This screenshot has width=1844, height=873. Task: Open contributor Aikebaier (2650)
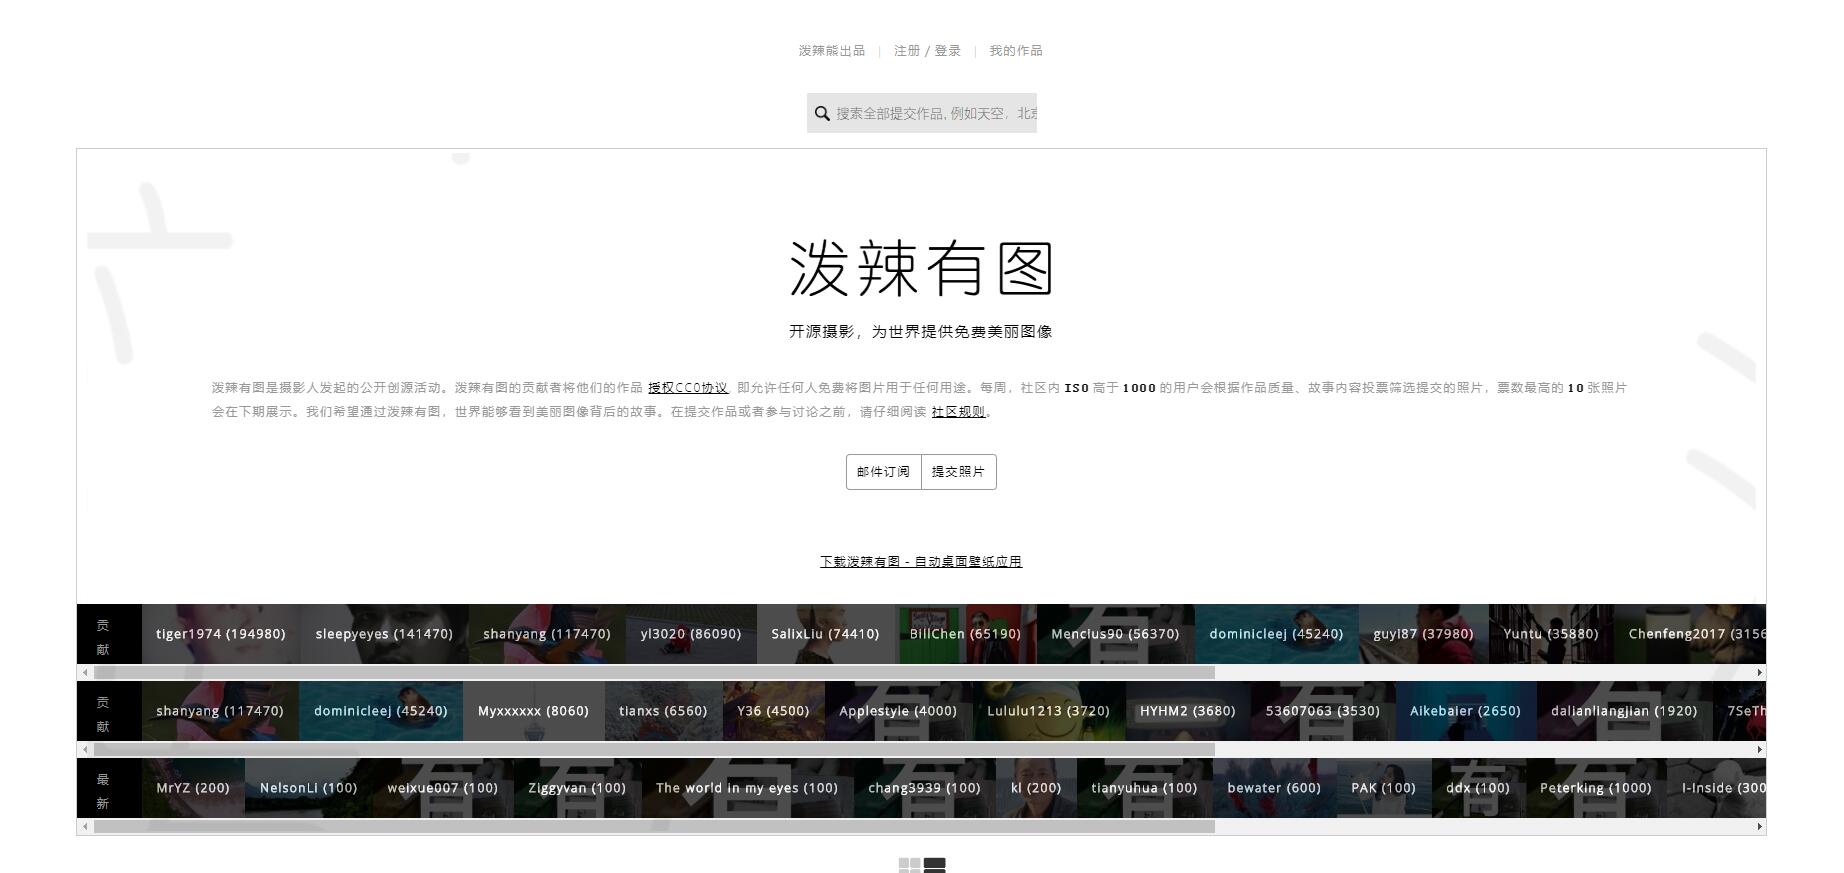pyautogui.click(x=1465, y=711)
